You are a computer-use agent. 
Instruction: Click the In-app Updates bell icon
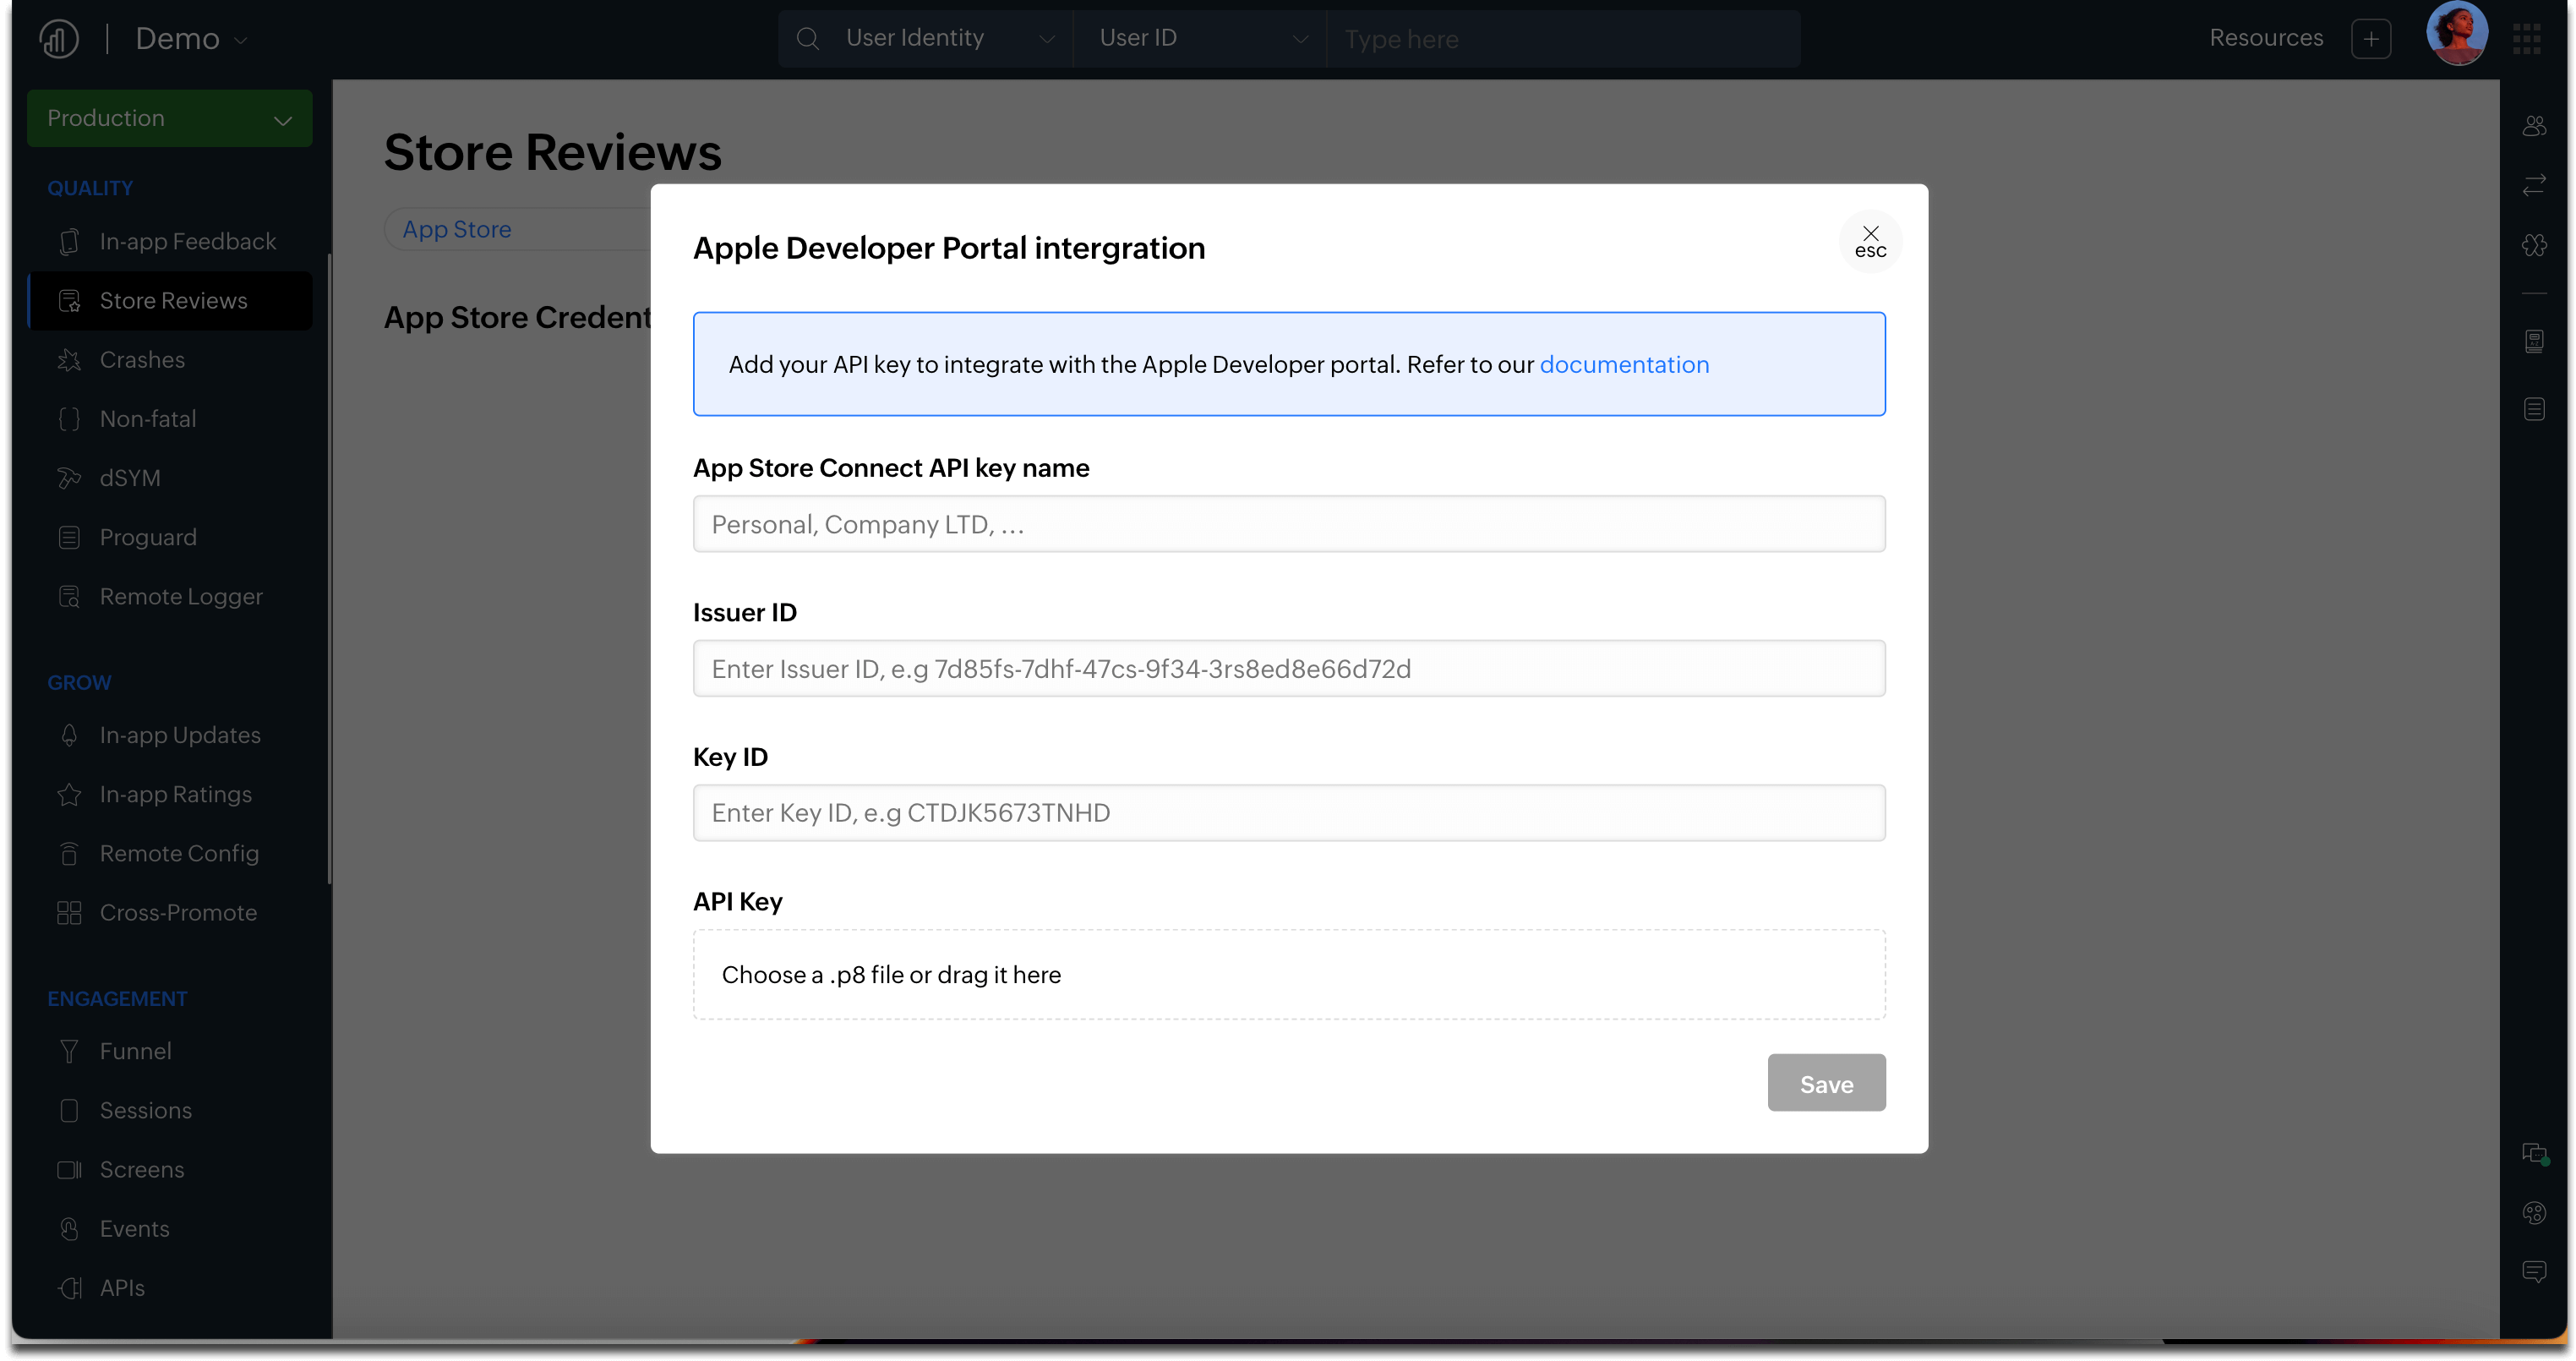[x=69, y=735]
